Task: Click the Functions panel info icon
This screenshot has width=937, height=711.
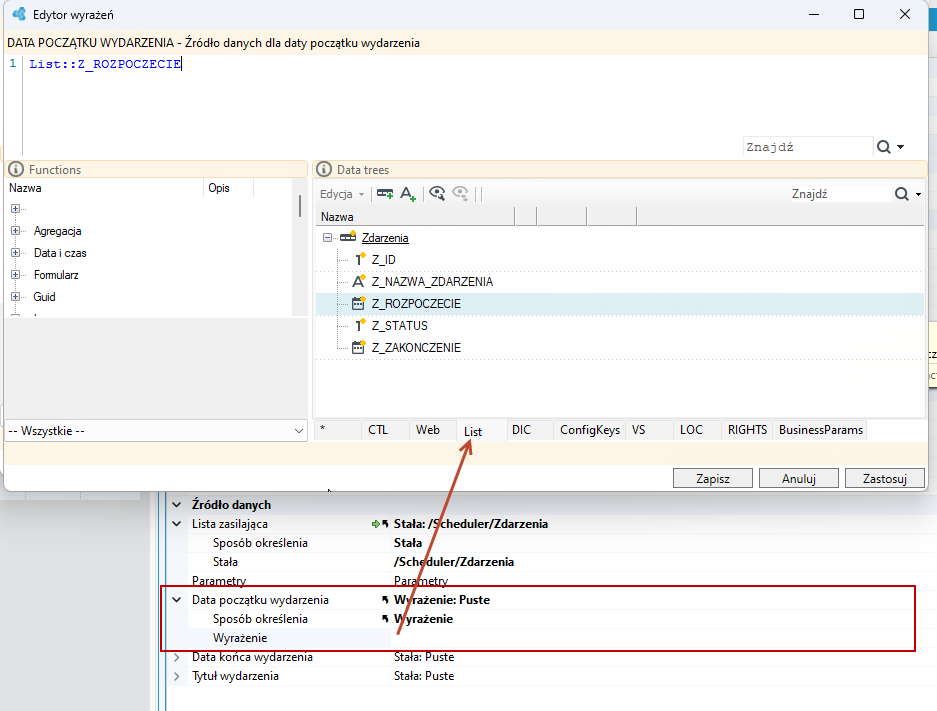Action: pyautogui.click(x=16, y=169)
